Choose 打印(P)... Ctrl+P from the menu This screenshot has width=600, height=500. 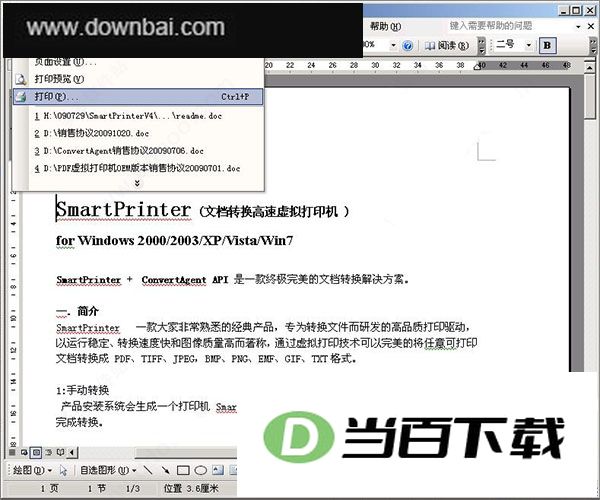click(x=138, y=96)
